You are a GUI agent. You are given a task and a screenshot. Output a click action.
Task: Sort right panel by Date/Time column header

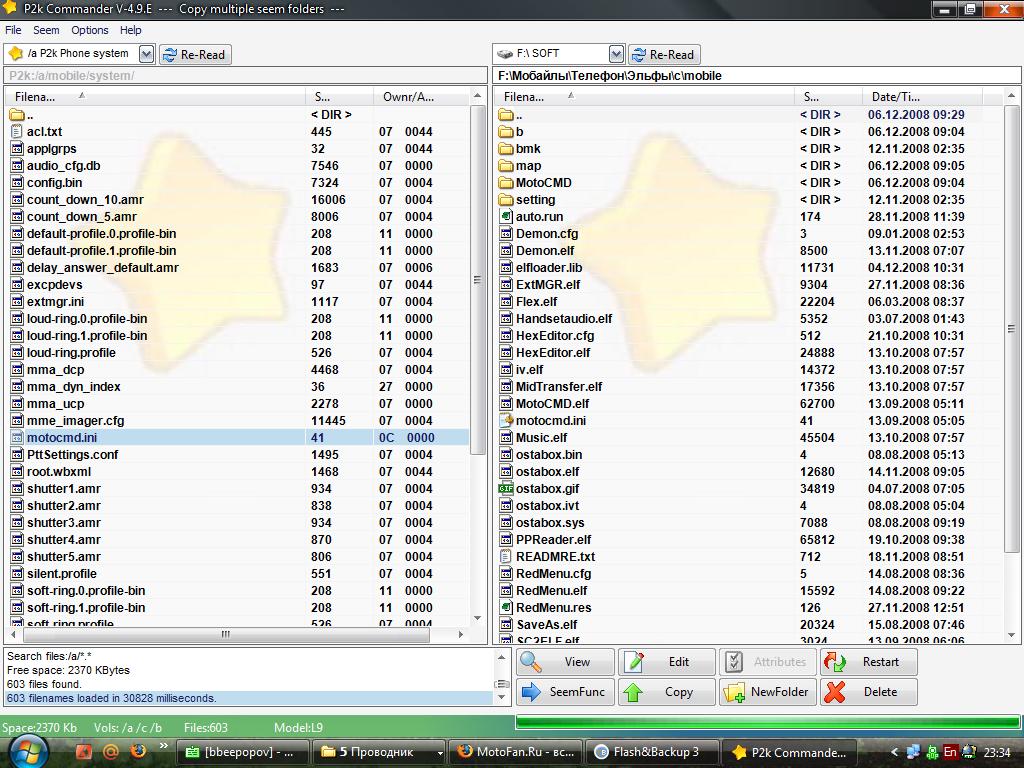[922, 97]
